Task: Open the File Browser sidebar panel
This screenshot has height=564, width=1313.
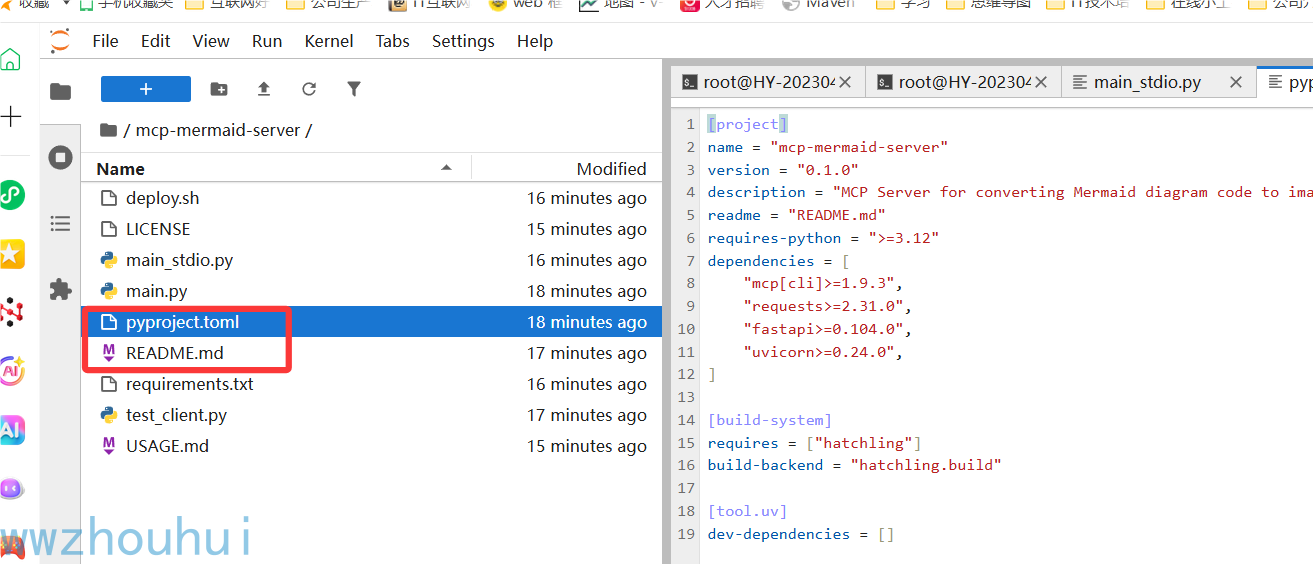Action: point(61,91)
